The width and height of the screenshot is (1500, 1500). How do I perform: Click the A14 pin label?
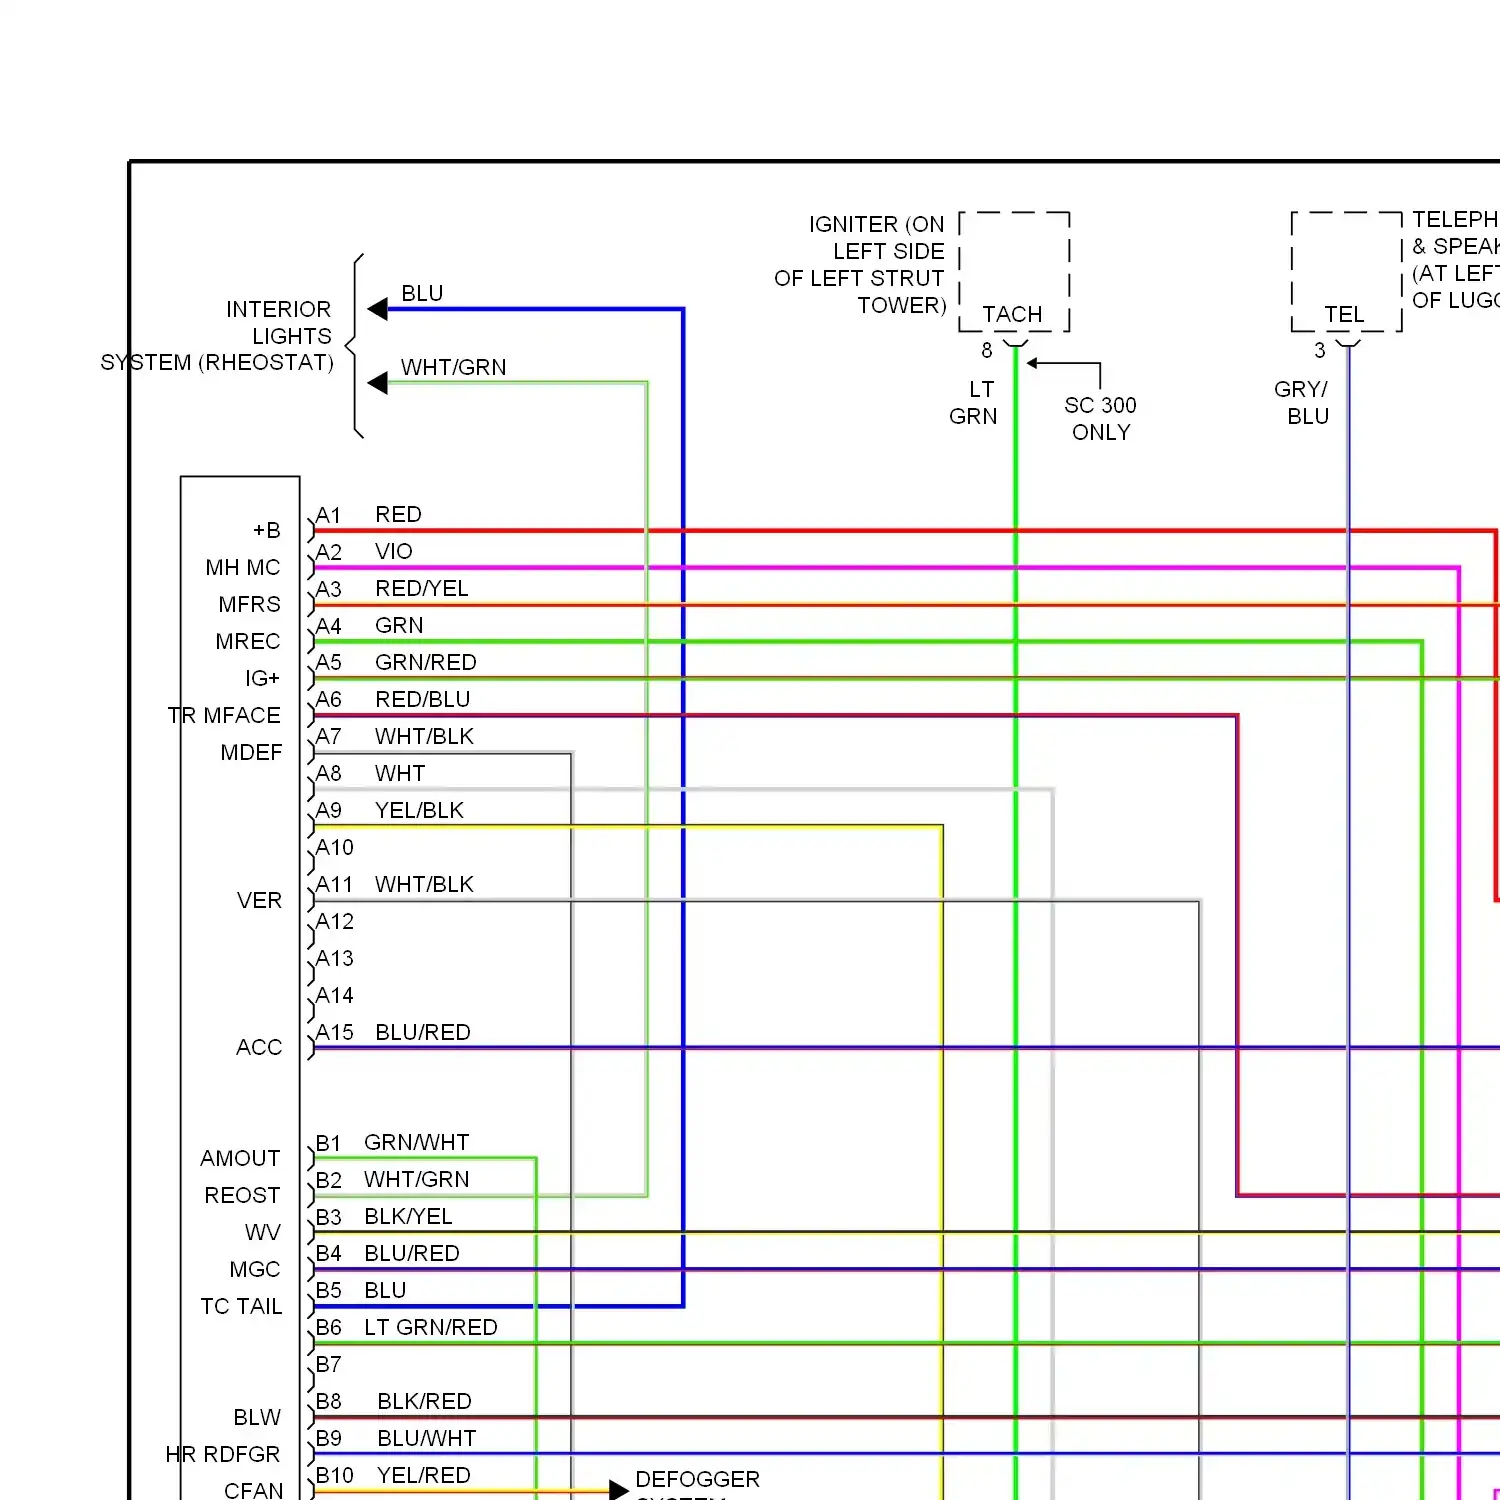click(x=335, y=995)
